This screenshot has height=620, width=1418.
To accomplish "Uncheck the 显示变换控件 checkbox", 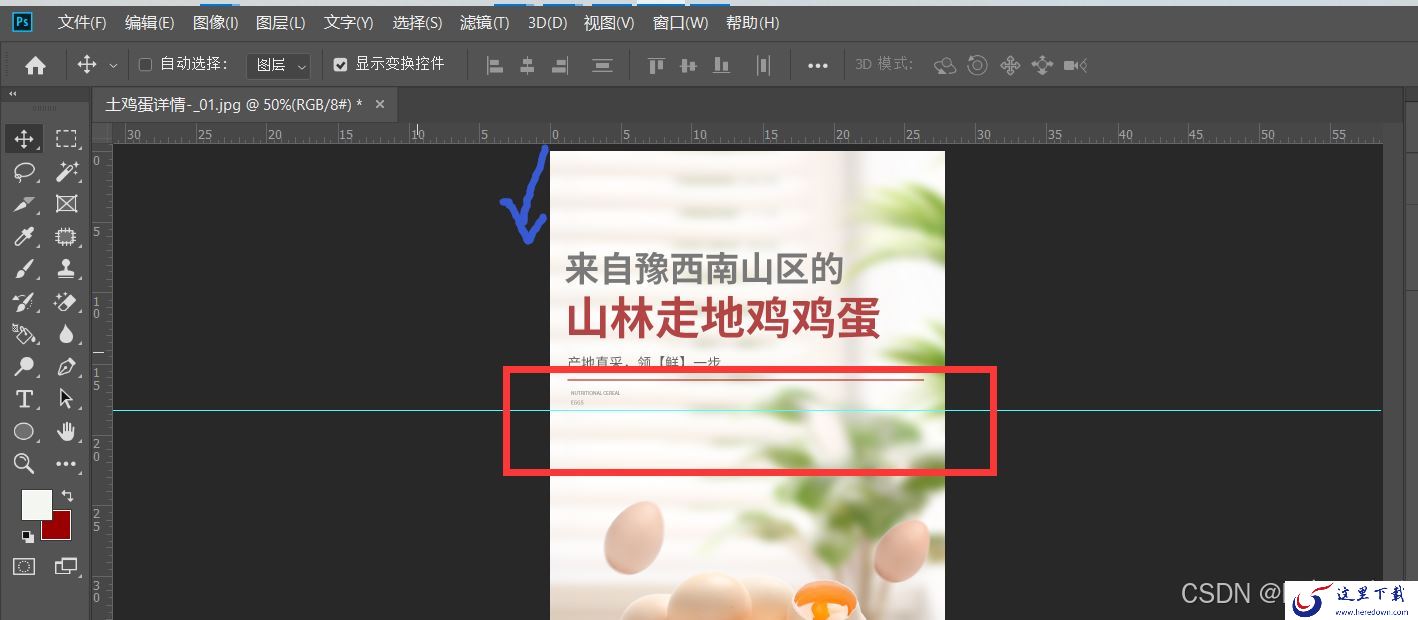I will click(x=341, y=64).
